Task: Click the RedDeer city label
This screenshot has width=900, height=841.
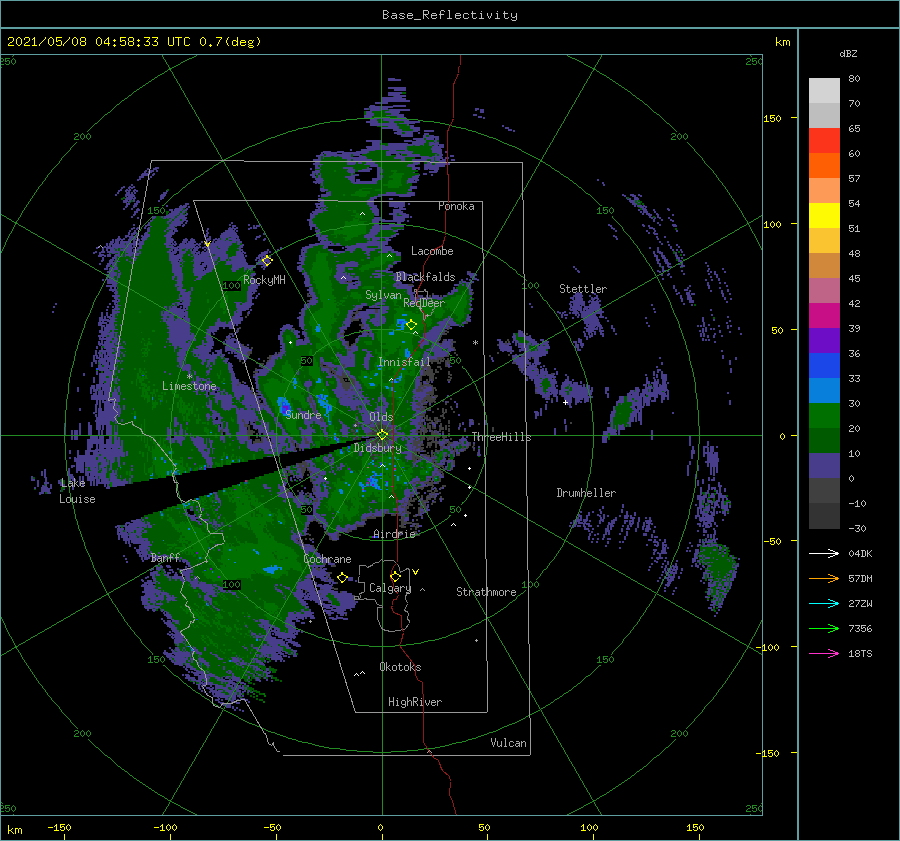Action: [x=424, y=303]
